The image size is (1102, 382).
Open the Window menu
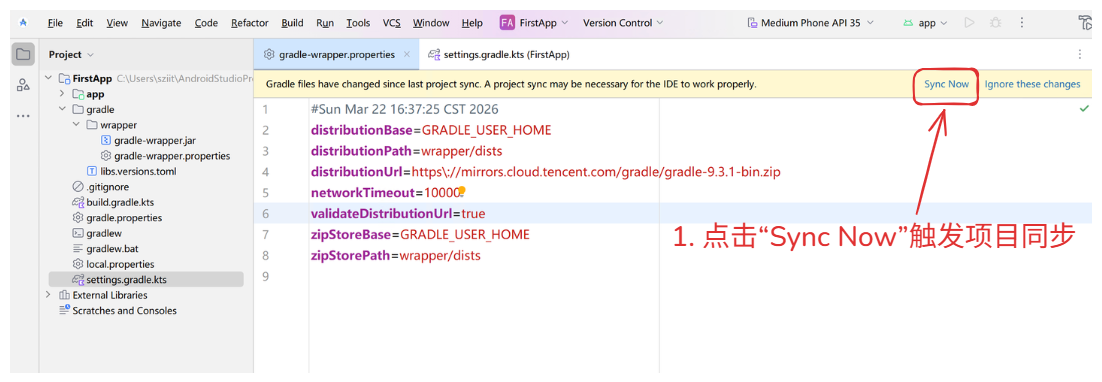431,22
